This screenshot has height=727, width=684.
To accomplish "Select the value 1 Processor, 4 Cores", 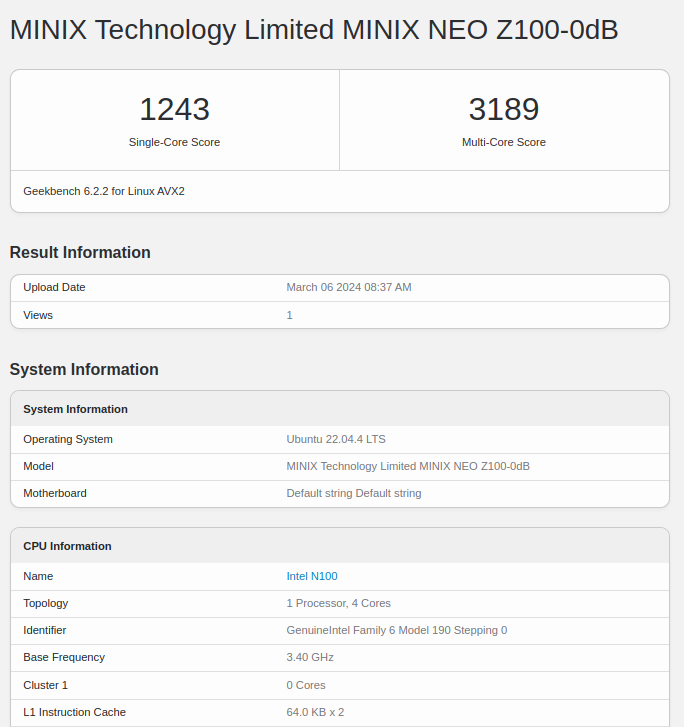I will coord(339,603).
